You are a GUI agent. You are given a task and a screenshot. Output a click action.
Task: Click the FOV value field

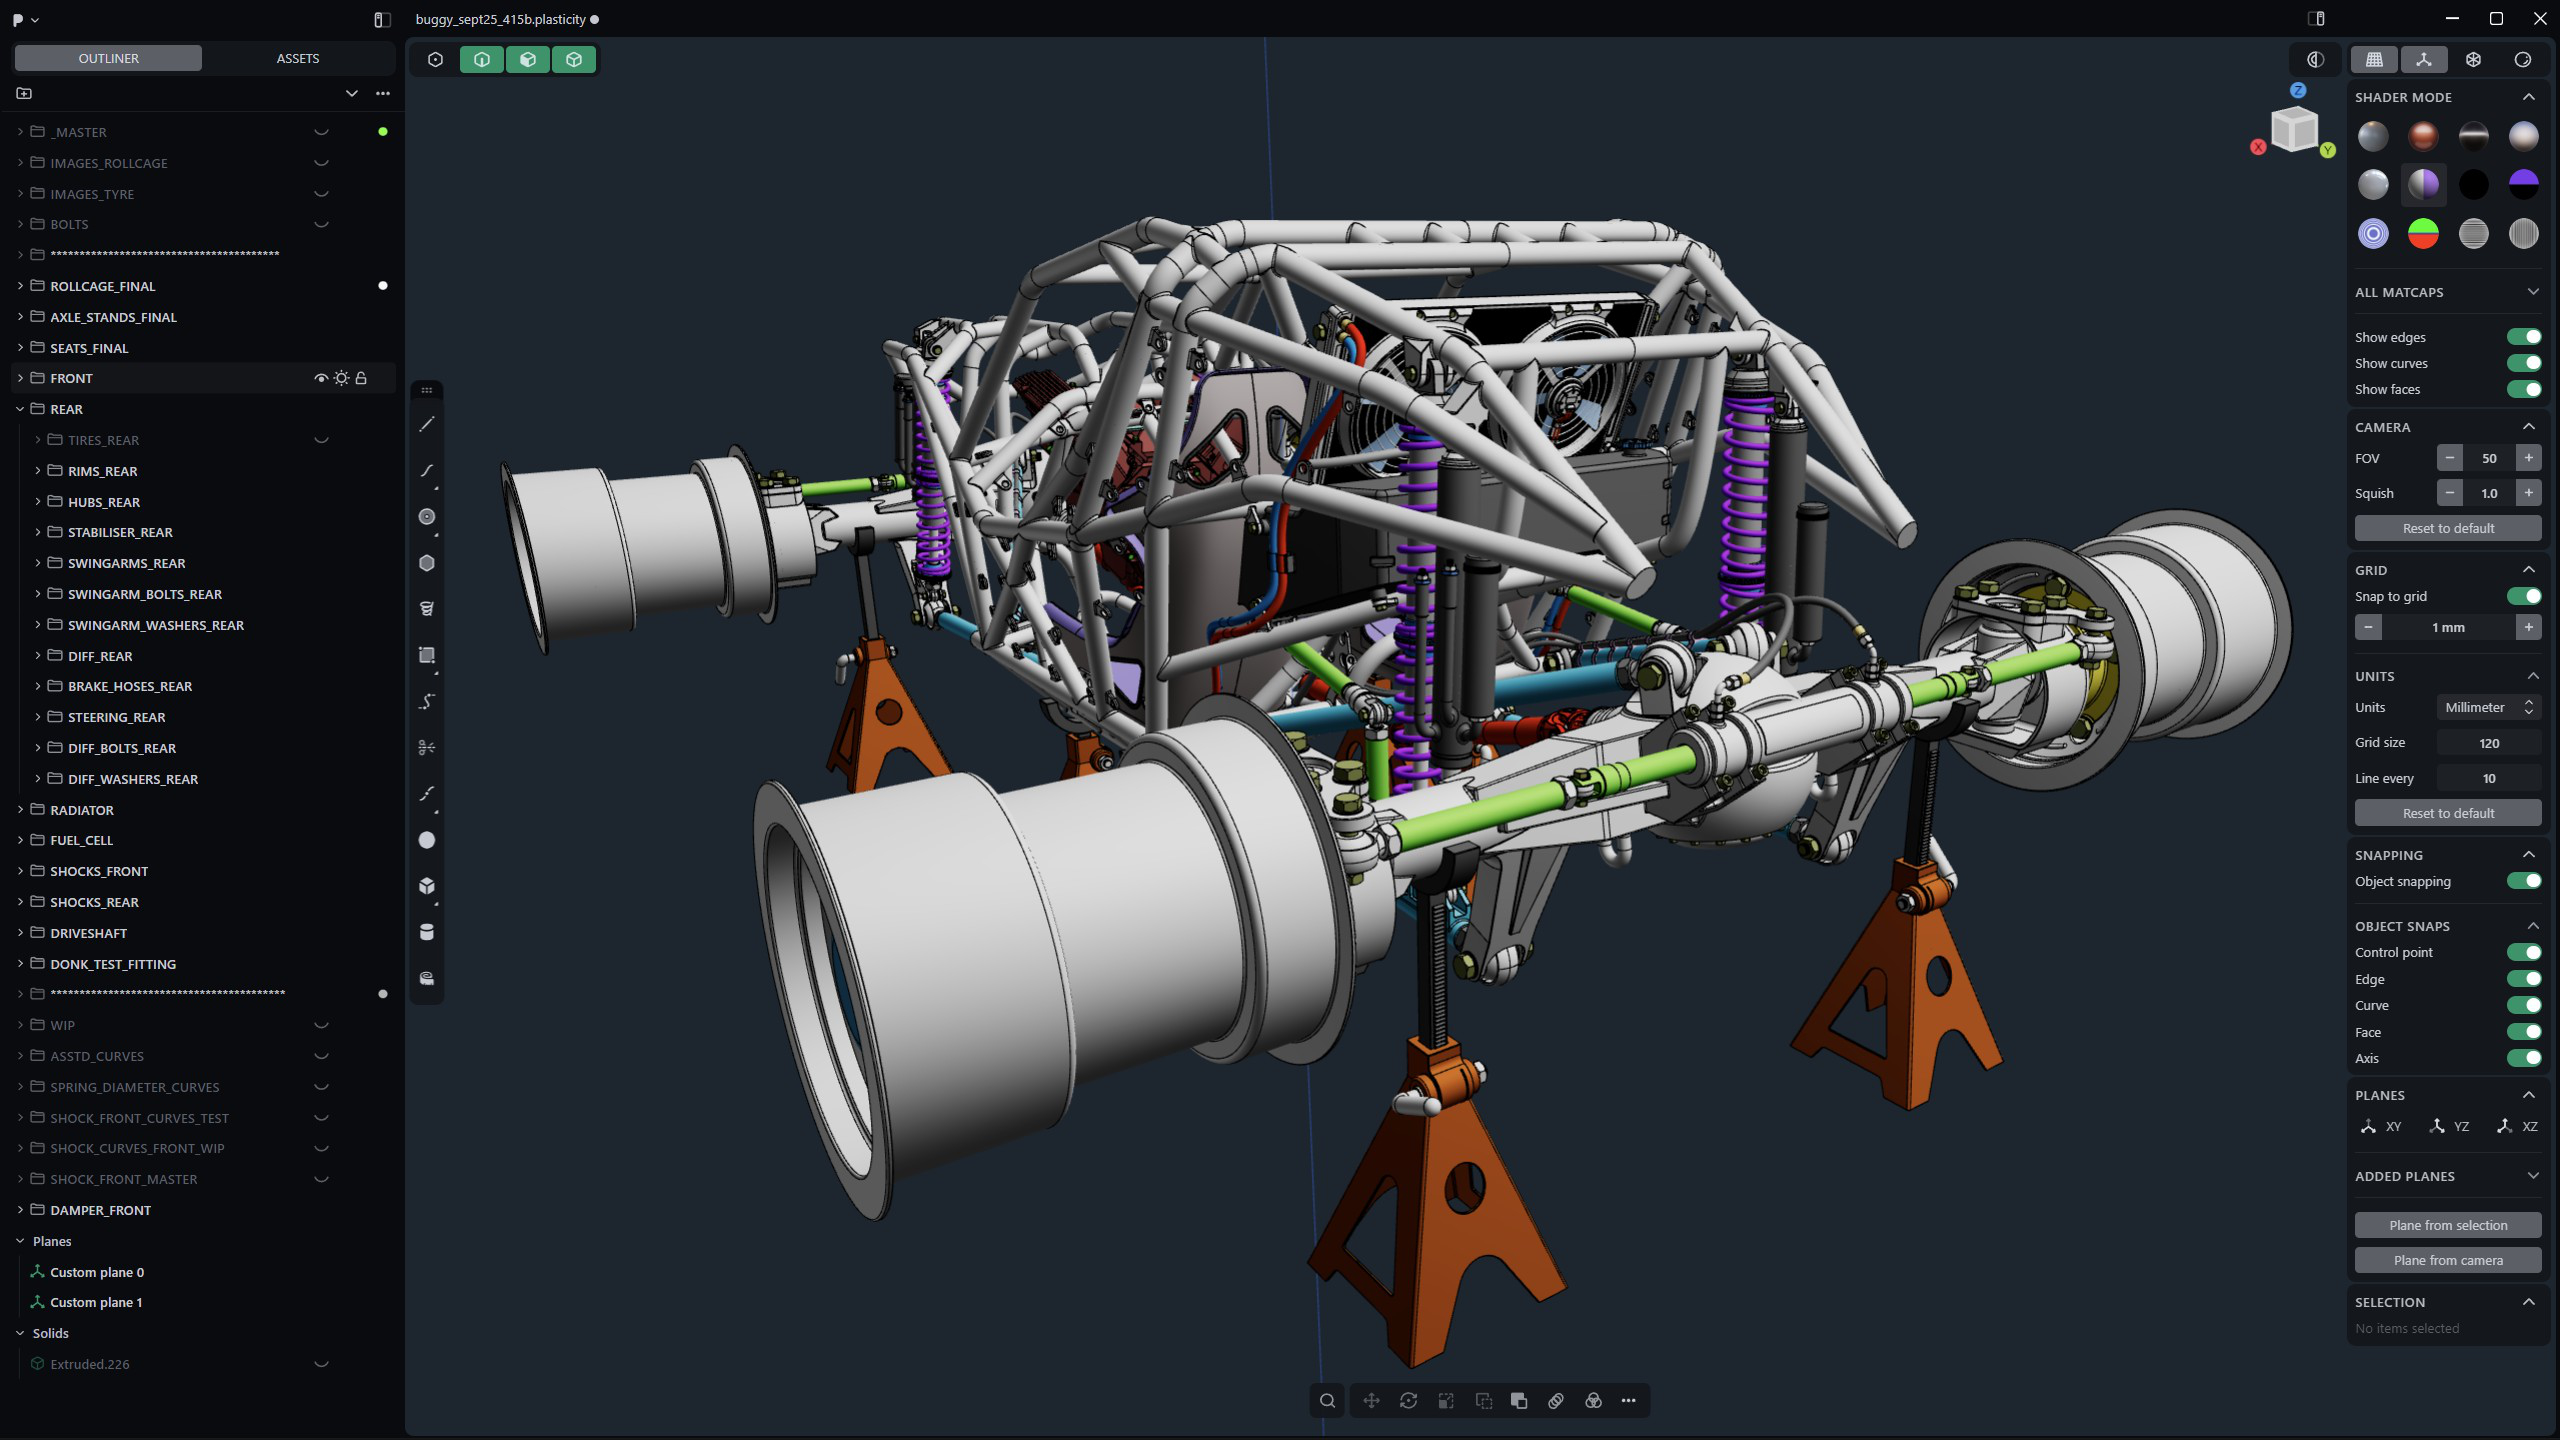tap(2488, 458)
